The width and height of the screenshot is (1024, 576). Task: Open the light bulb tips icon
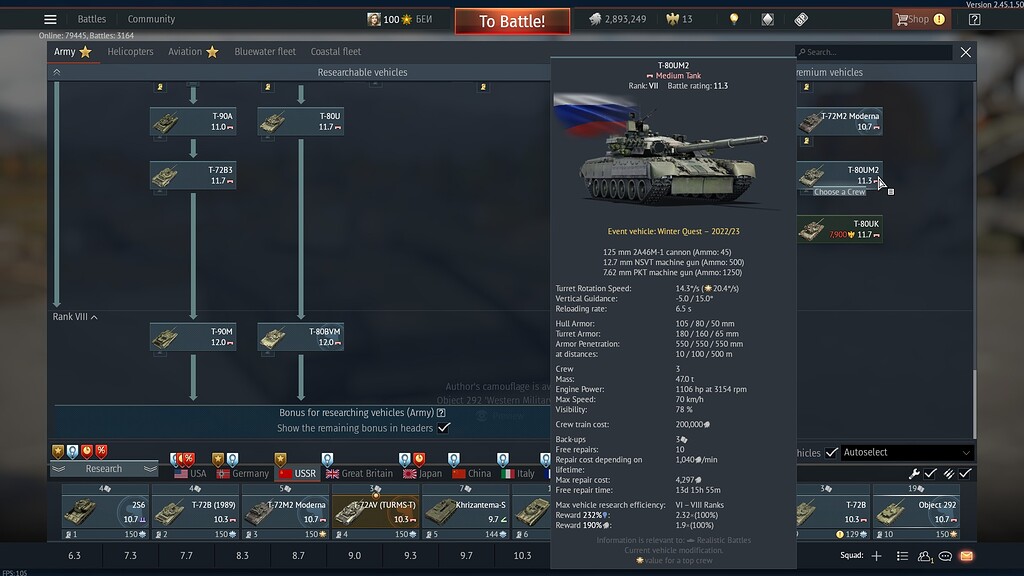click(734, 19)
